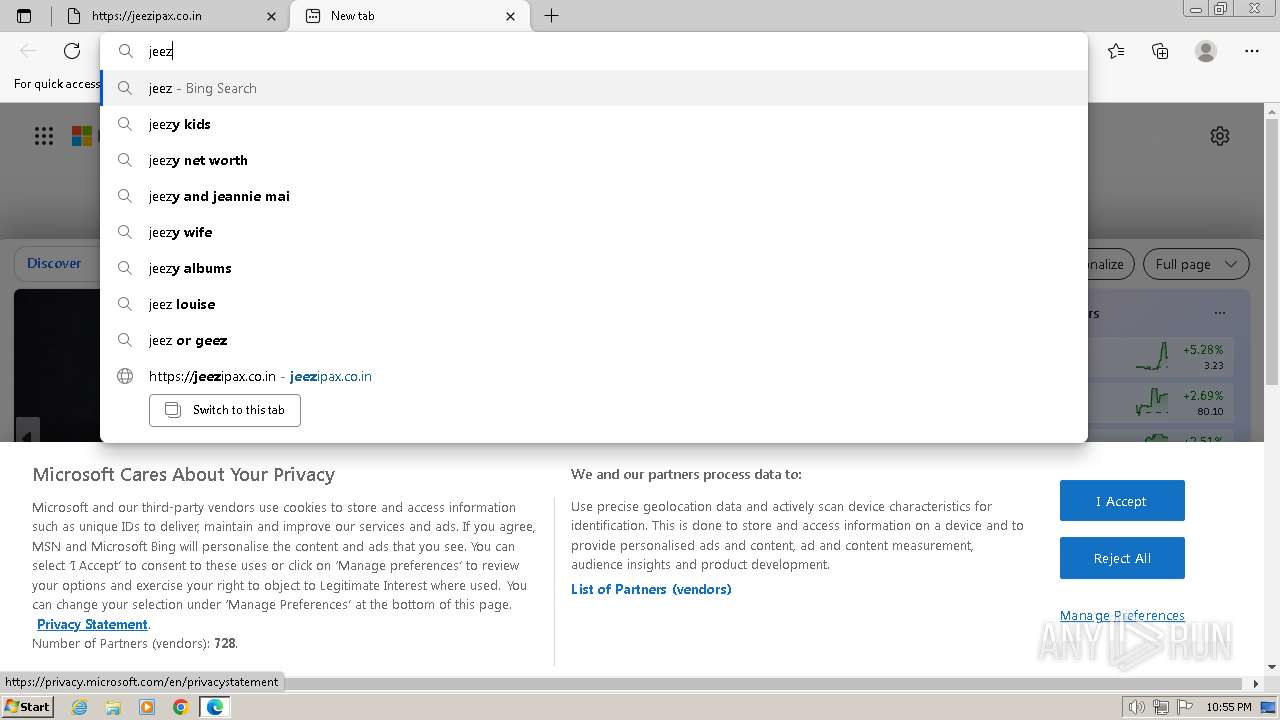This screenshot has height=720, width=1280.
Task: Open the media player taskbar icon
Action: [x=147, y=707]
